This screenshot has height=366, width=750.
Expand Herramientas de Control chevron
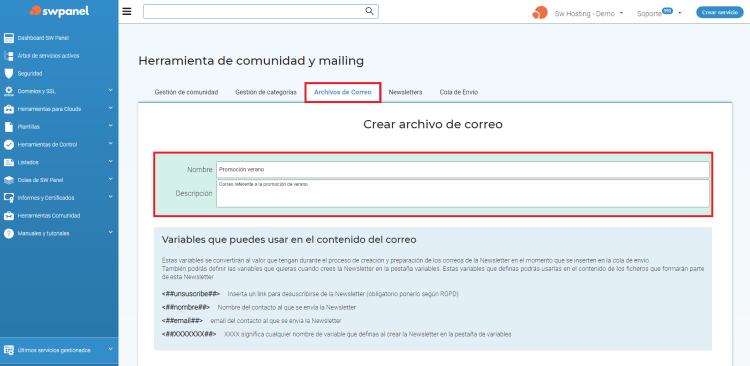point(110,144)
